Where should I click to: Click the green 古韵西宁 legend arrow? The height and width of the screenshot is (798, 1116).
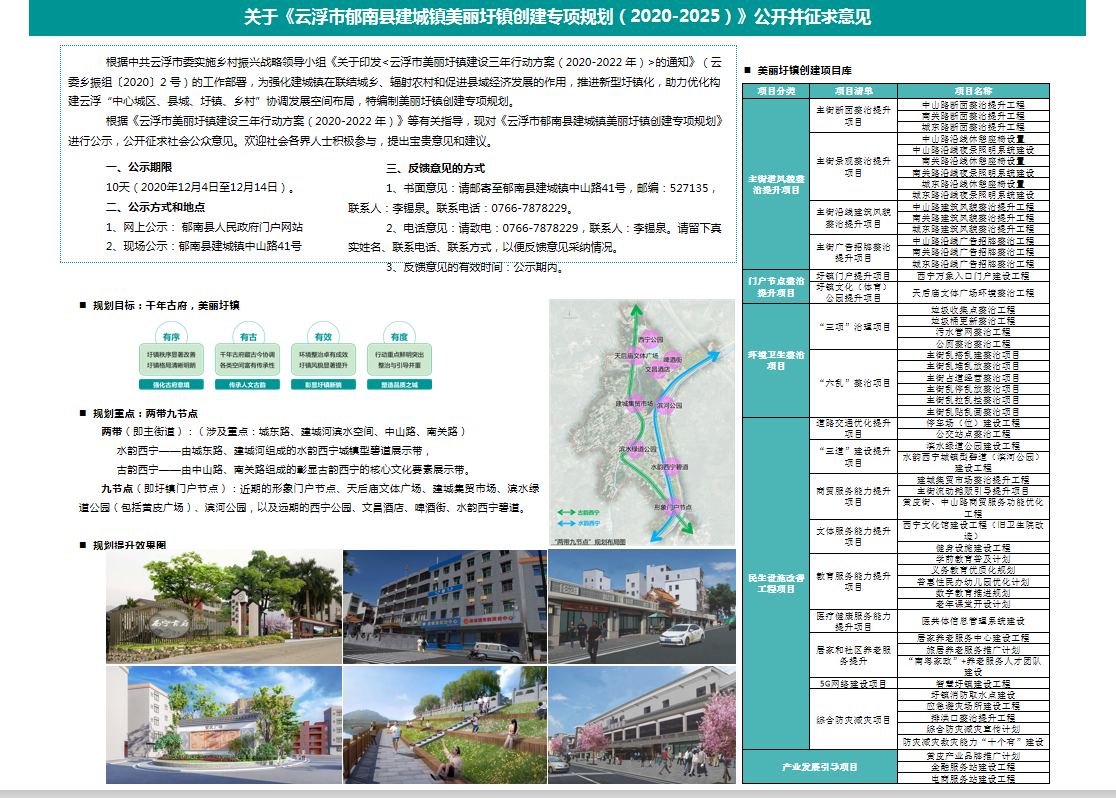click(567, 513)
